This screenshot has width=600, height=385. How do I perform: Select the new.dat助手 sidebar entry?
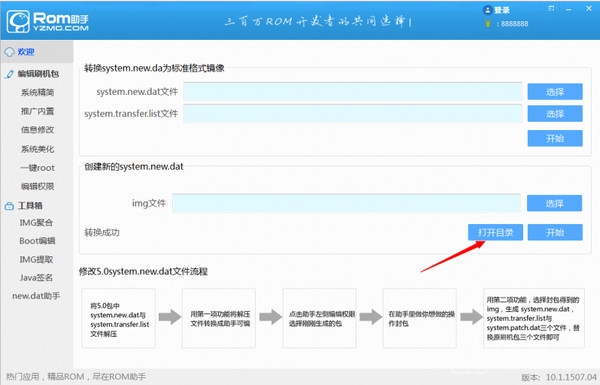point(36,296)
